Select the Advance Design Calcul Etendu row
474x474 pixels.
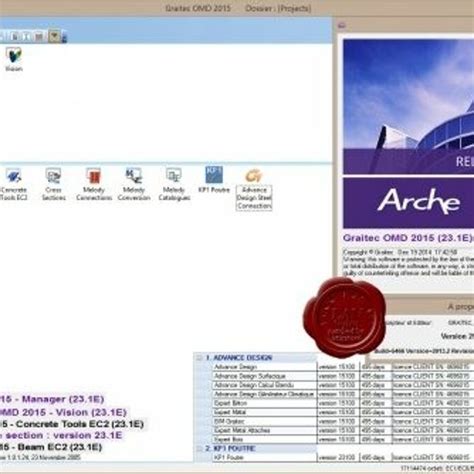click(x=342, y=385)
